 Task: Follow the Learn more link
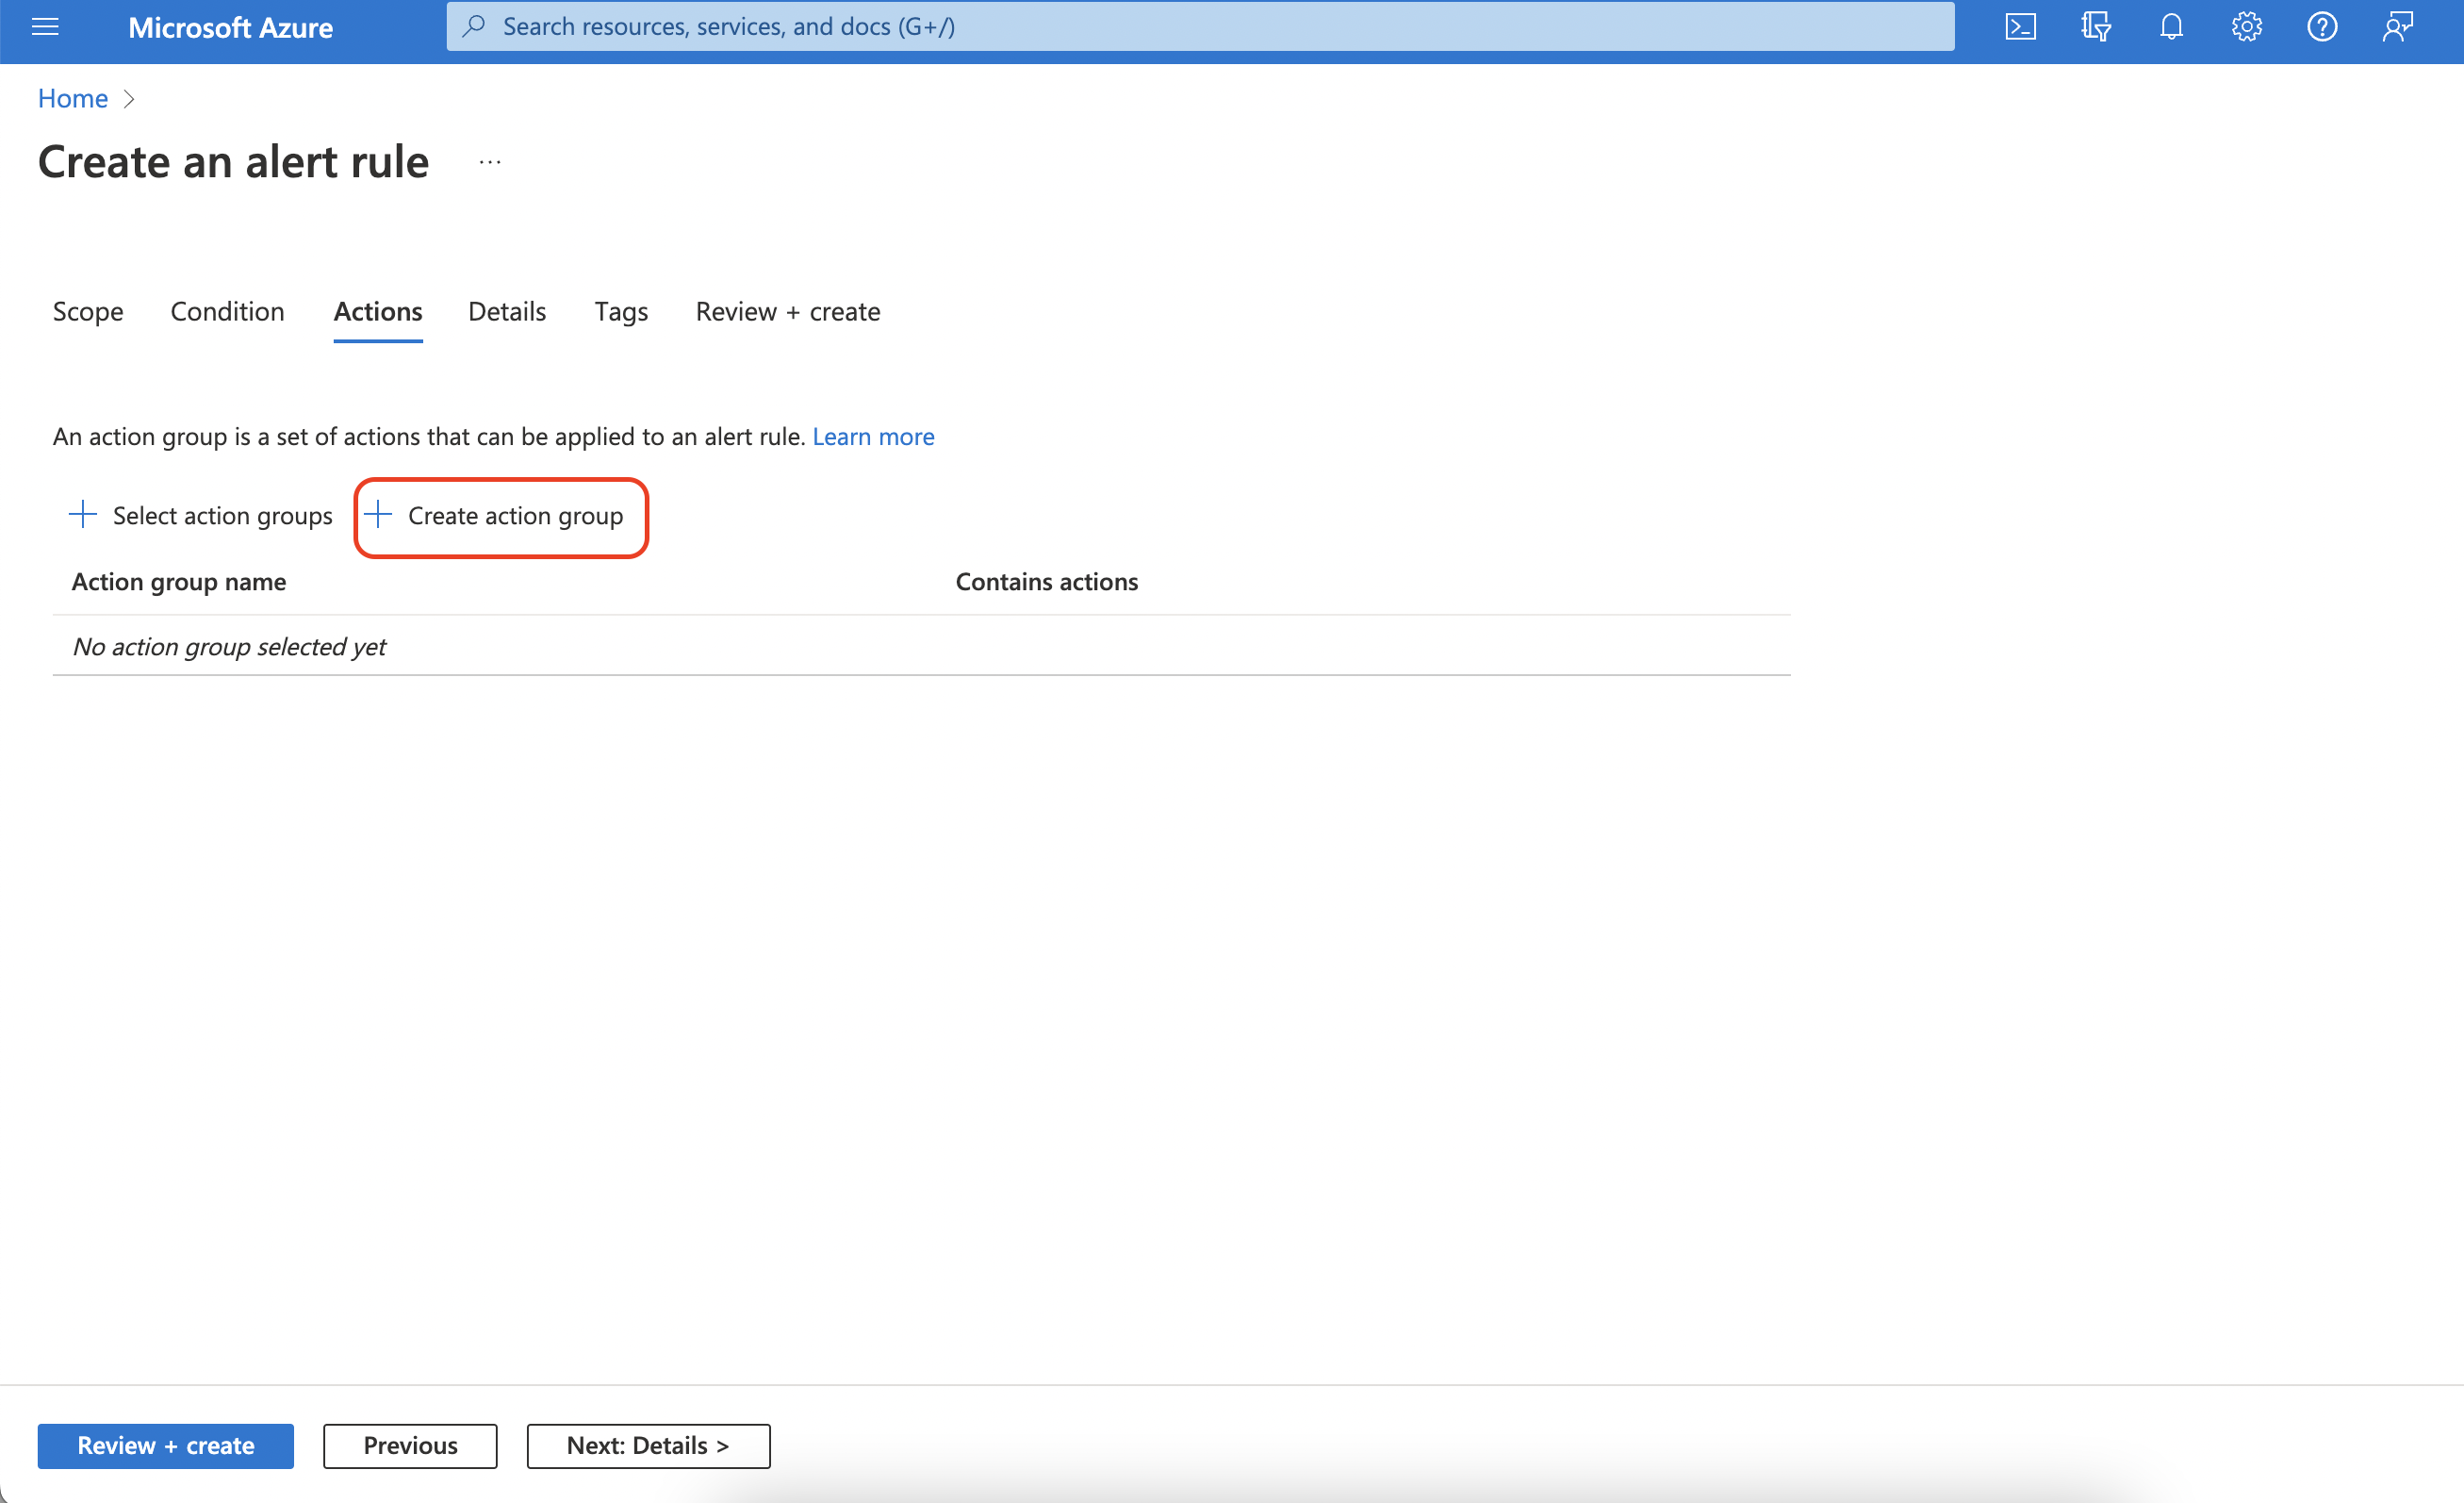[873, 437]
